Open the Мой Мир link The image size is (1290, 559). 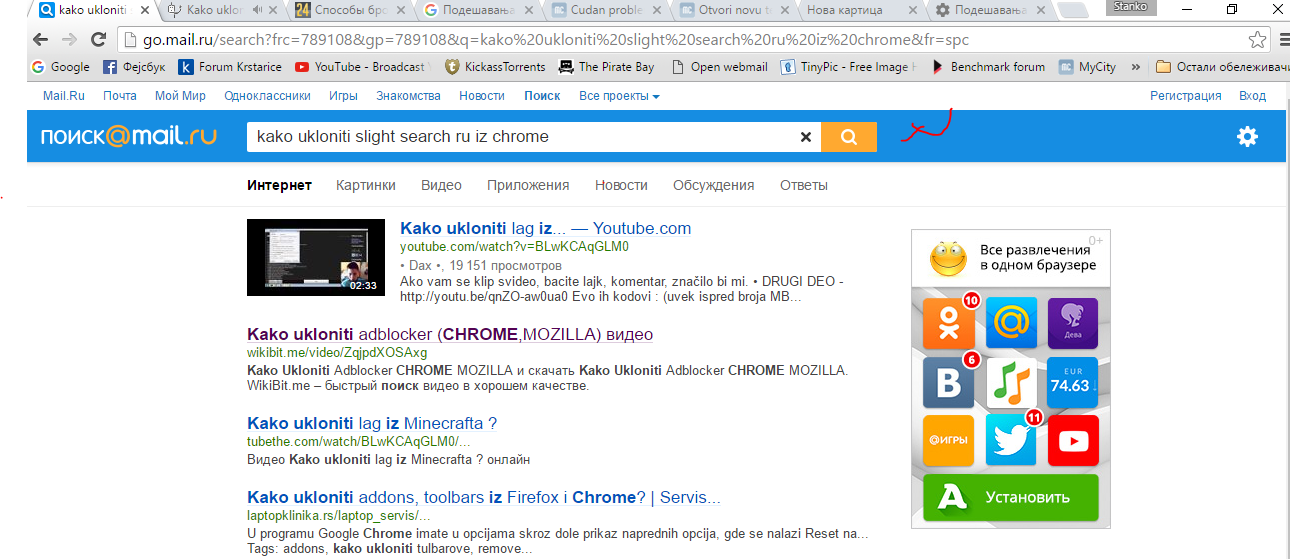(180, 96)
